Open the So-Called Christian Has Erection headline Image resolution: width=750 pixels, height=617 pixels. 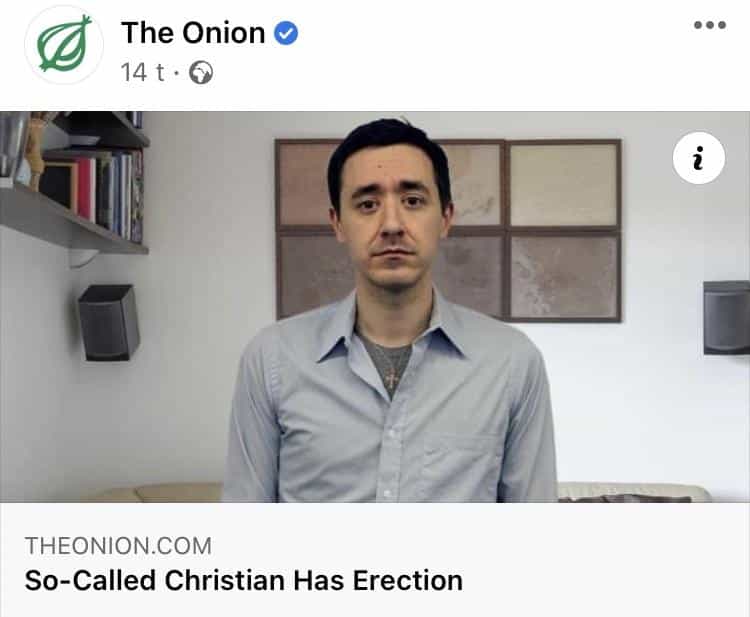point(243,580)
